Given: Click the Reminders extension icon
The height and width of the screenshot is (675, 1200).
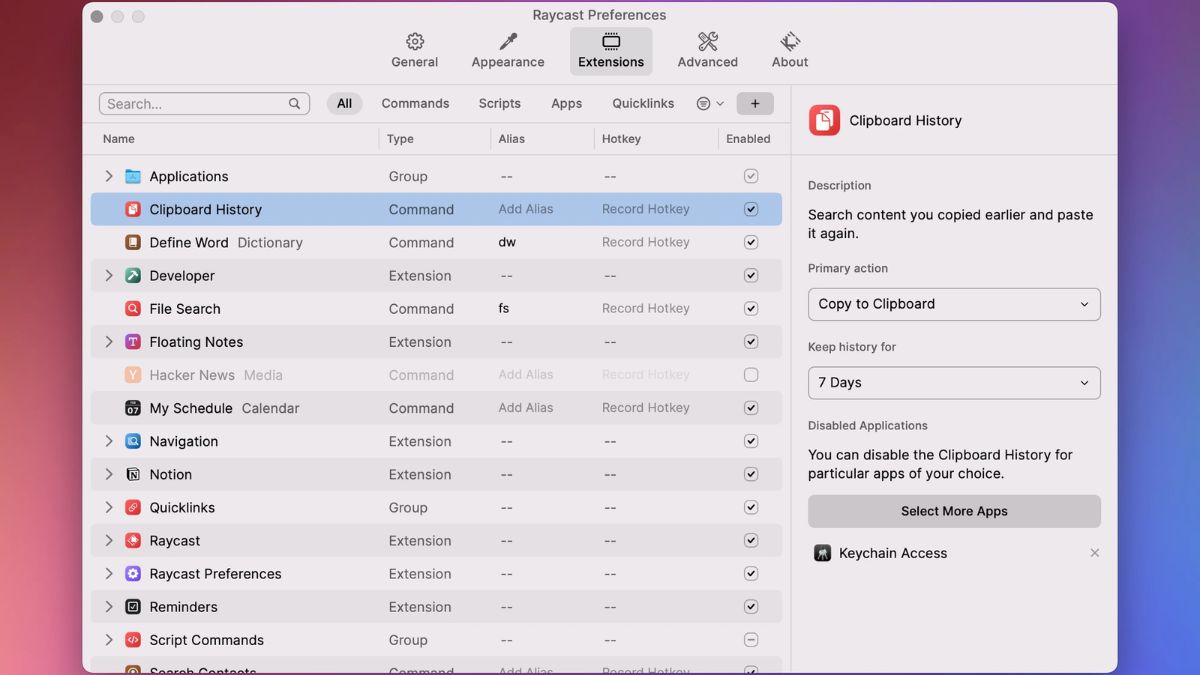Looking at the screenshot, I should 133,606.
